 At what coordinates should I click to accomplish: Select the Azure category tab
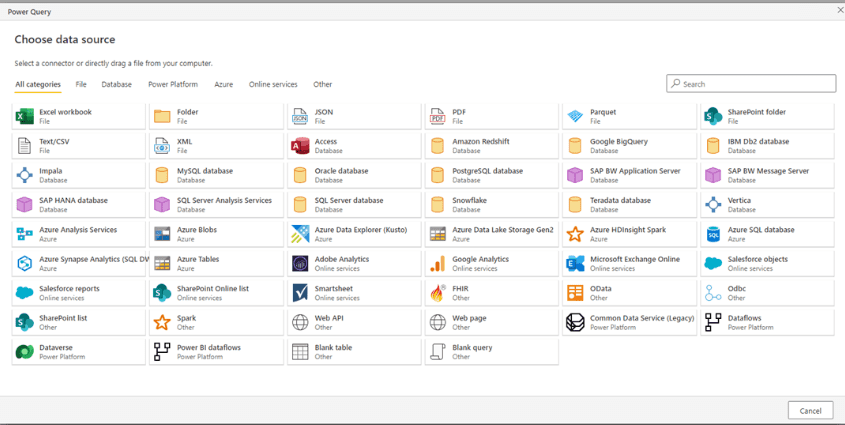click(224, 84)
